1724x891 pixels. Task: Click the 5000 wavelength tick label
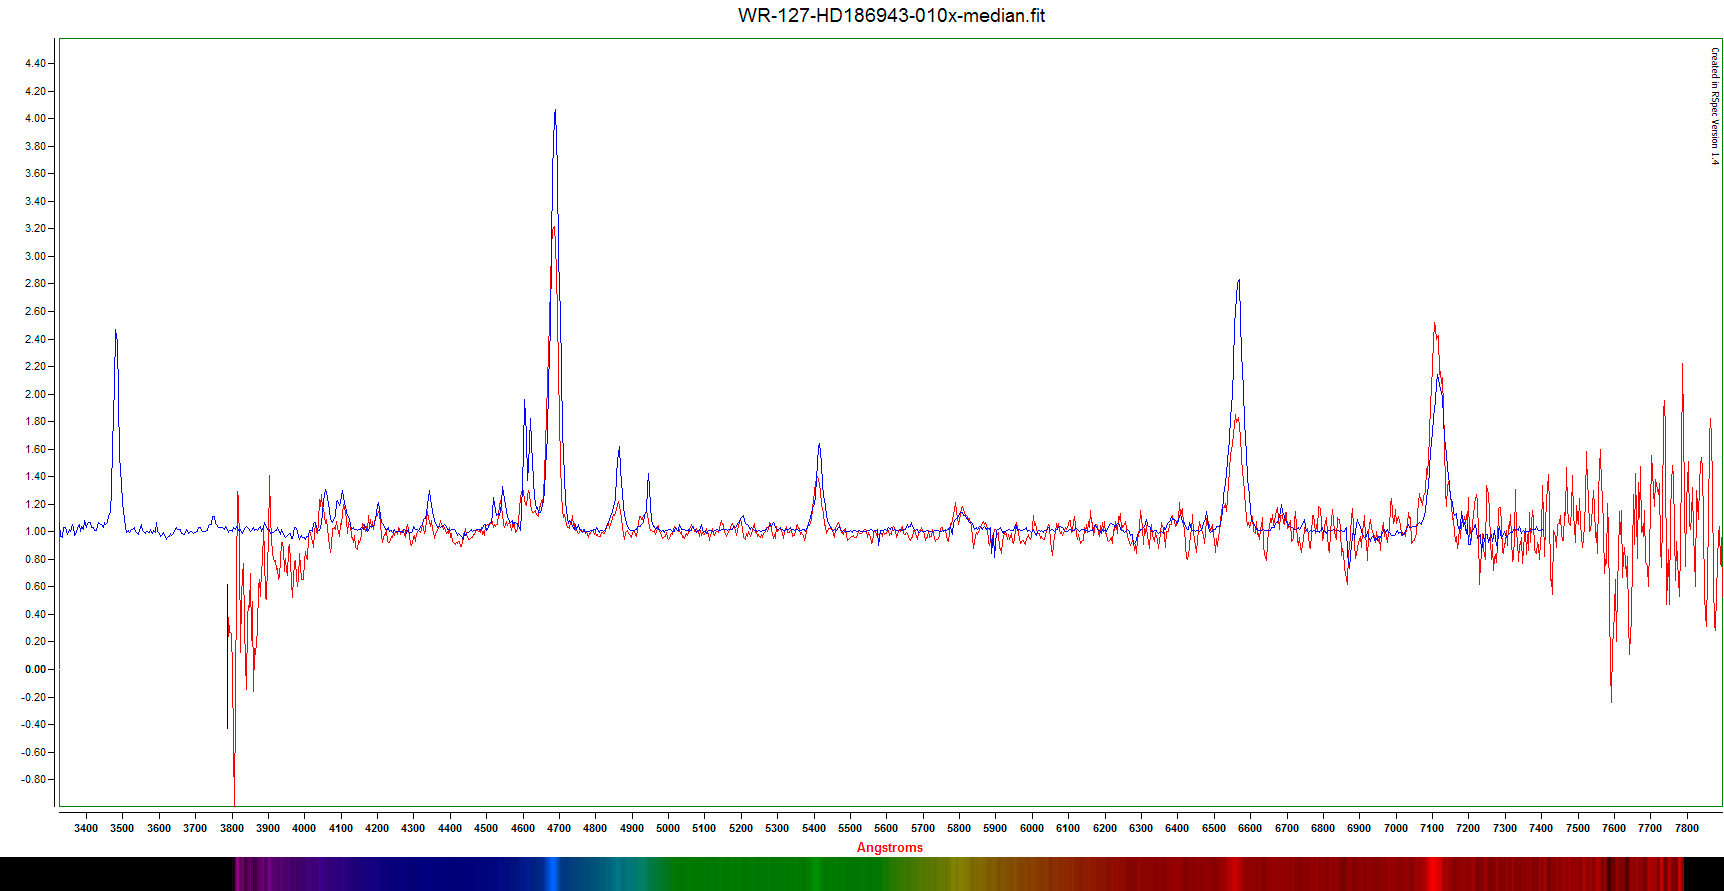point(668,828)
